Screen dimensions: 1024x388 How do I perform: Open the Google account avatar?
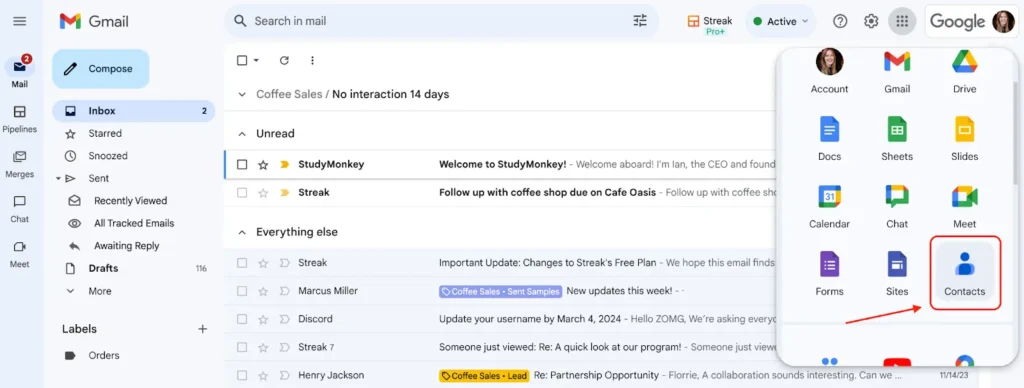[1003, 22]
